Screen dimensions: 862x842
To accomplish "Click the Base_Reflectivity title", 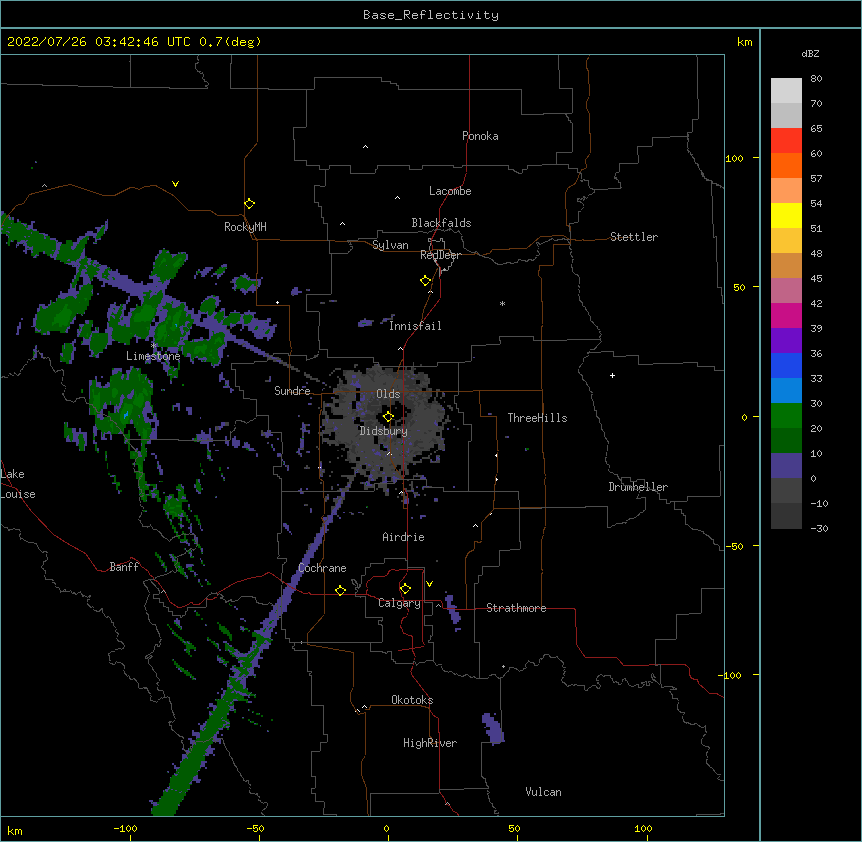I will tap(431, 15).
